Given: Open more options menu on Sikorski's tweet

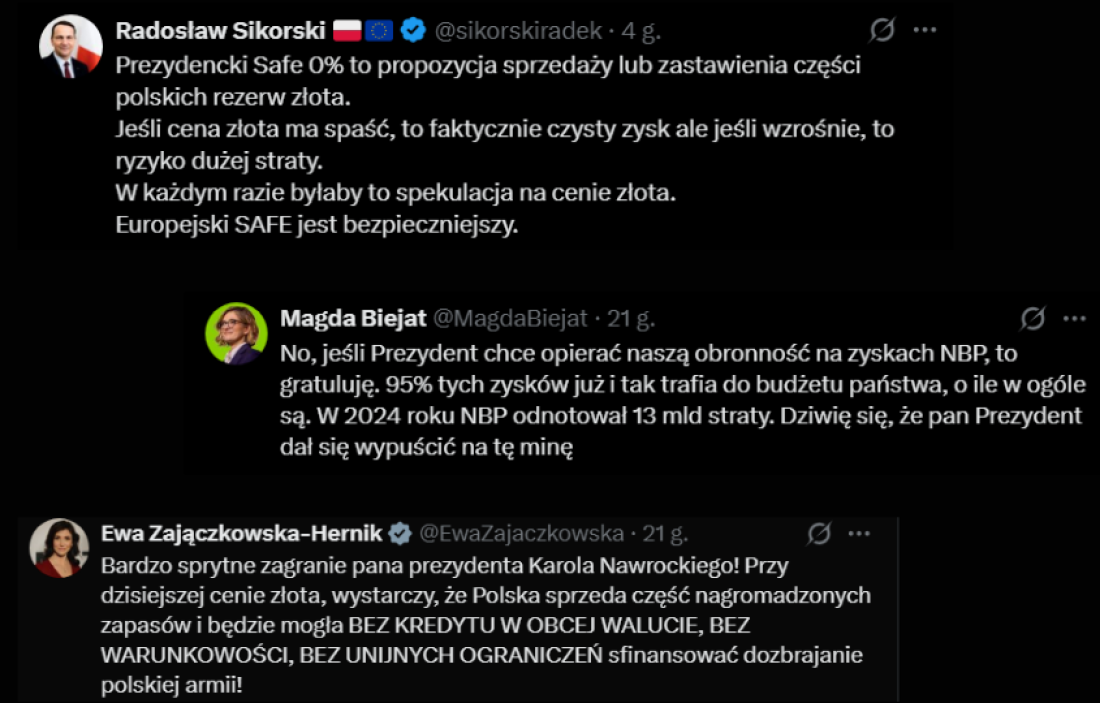Looking at the screenshot, I should pyautogui.click(x=924, y=31).
